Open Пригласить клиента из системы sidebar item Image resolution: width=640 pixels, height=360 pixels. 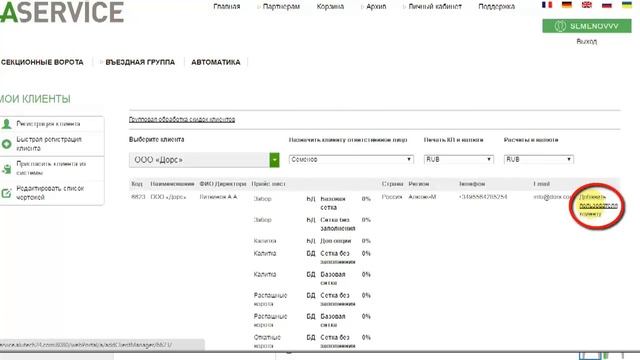click(x=51, y=168)
